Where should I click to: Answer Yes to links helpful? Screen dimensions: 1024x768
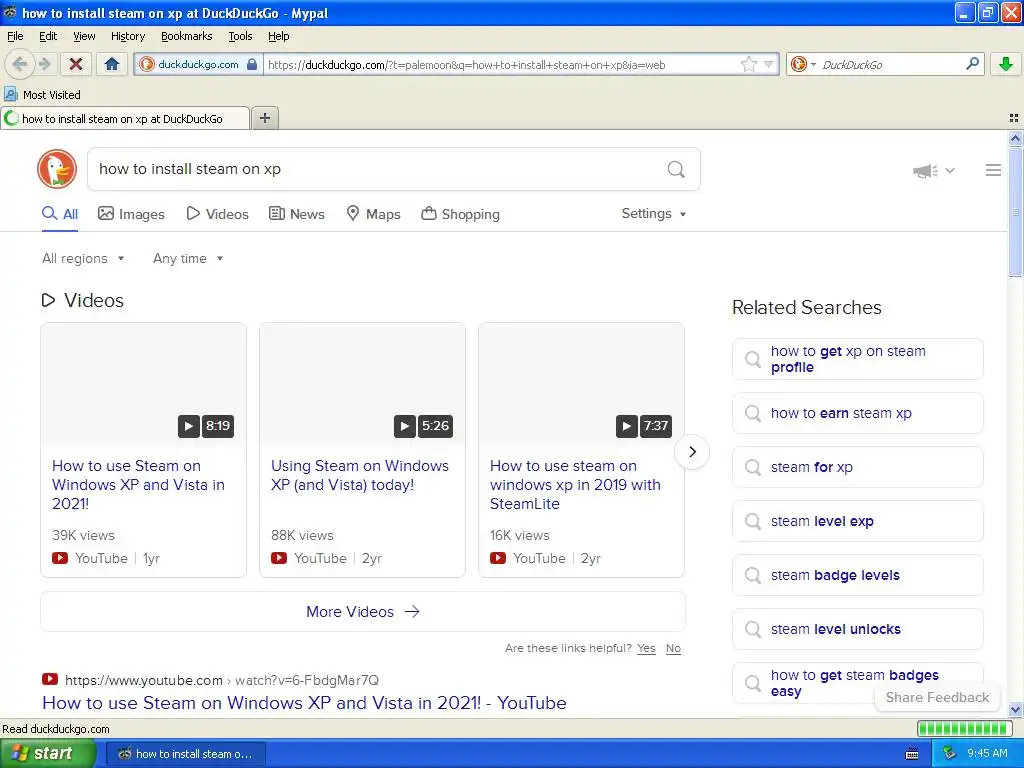[646, 648]
